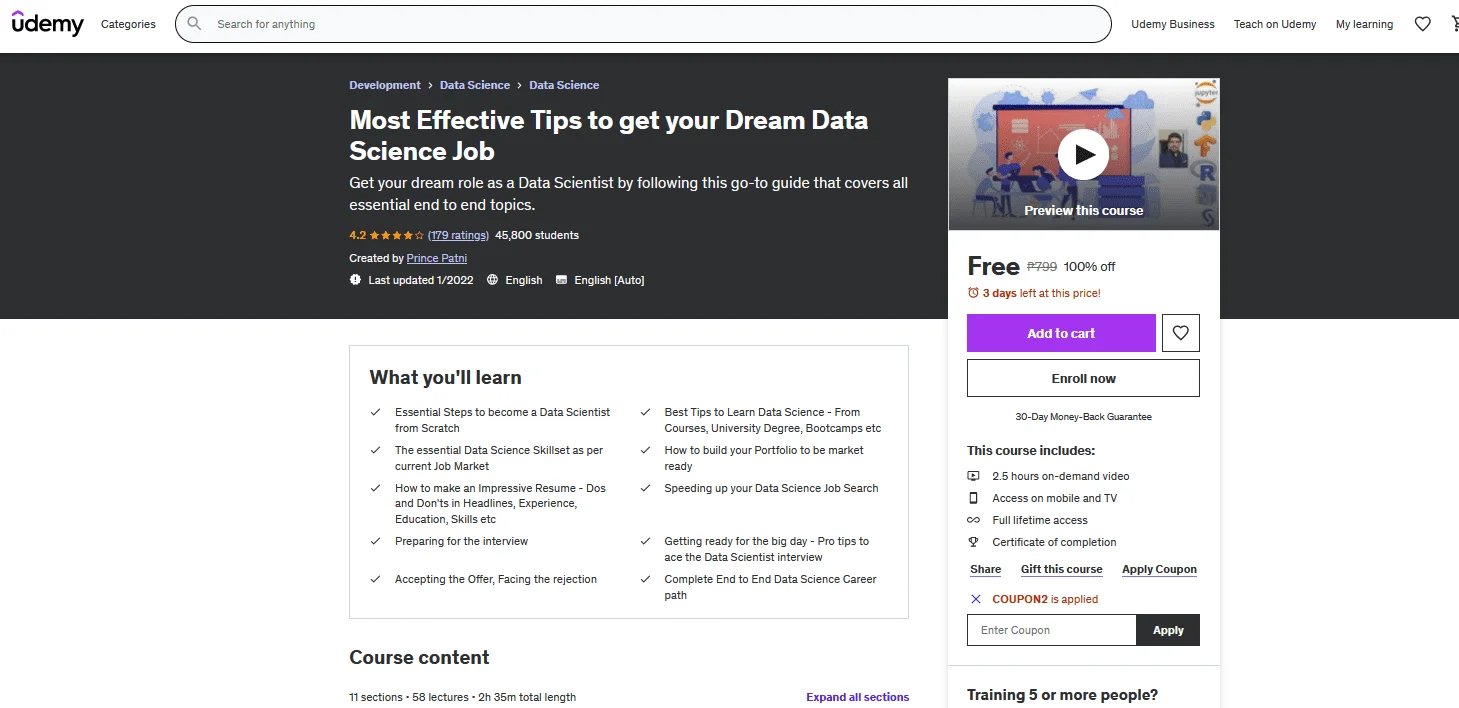Viewport: 1459px width, 708px height.
Task: Click checkmark beside Essential Steps item
Action: 376,412
